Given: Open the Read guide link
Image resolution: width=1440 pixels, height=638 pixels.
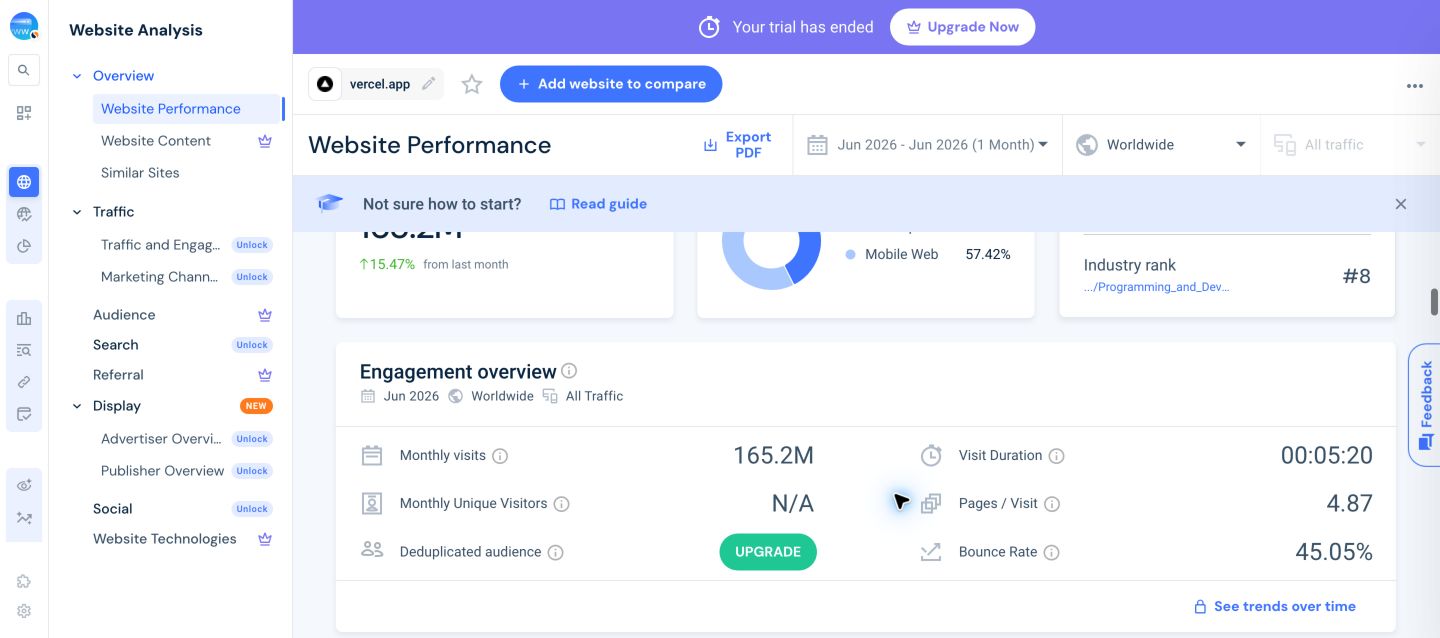Looking at the screenshot, I should click(x=598, y=204).
